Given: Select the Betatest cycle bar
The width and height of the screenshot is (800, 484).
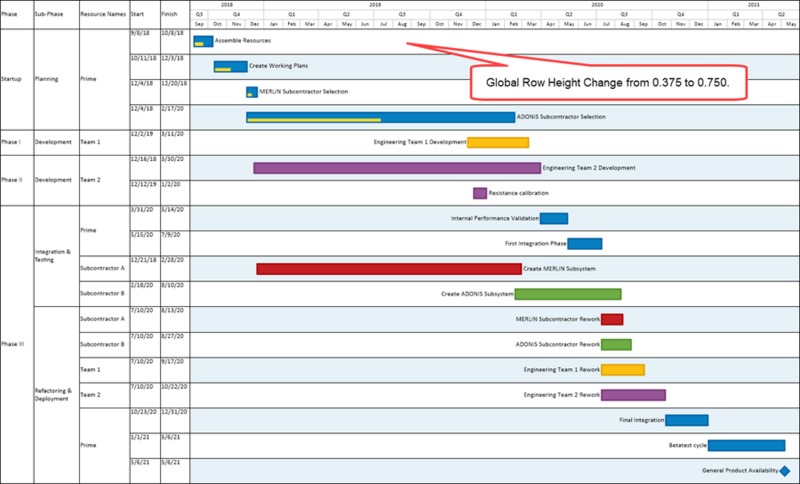Looking at the screenshot, I should point(746,445).
